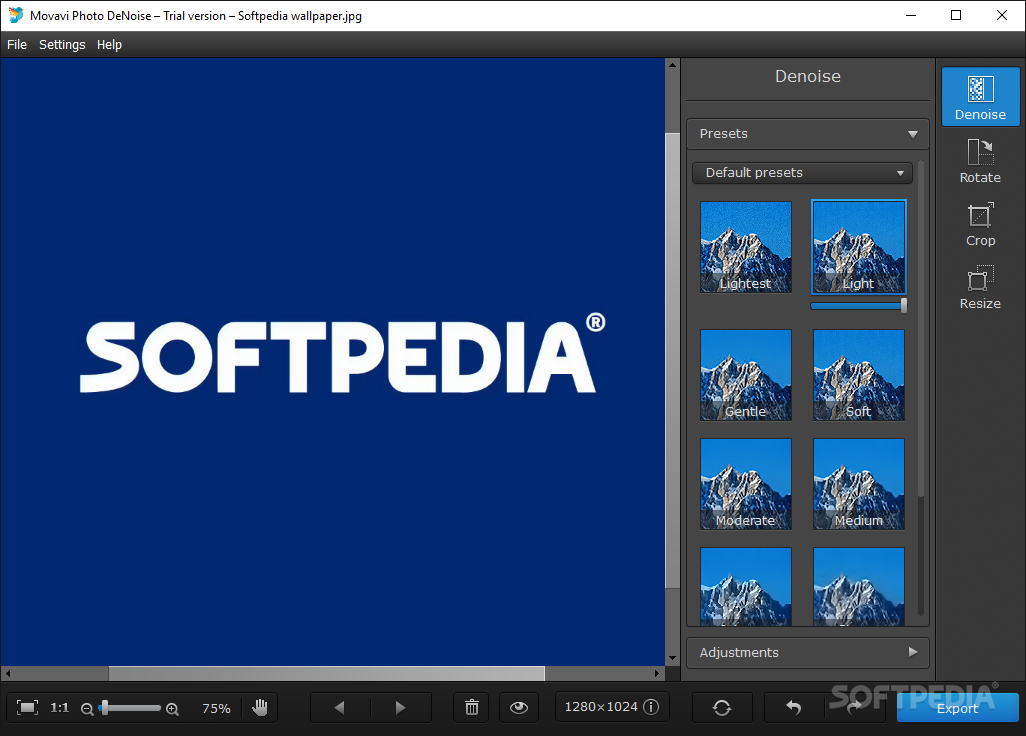
Task: Click the zoom in magnifier icon
Action: (172, 709)
